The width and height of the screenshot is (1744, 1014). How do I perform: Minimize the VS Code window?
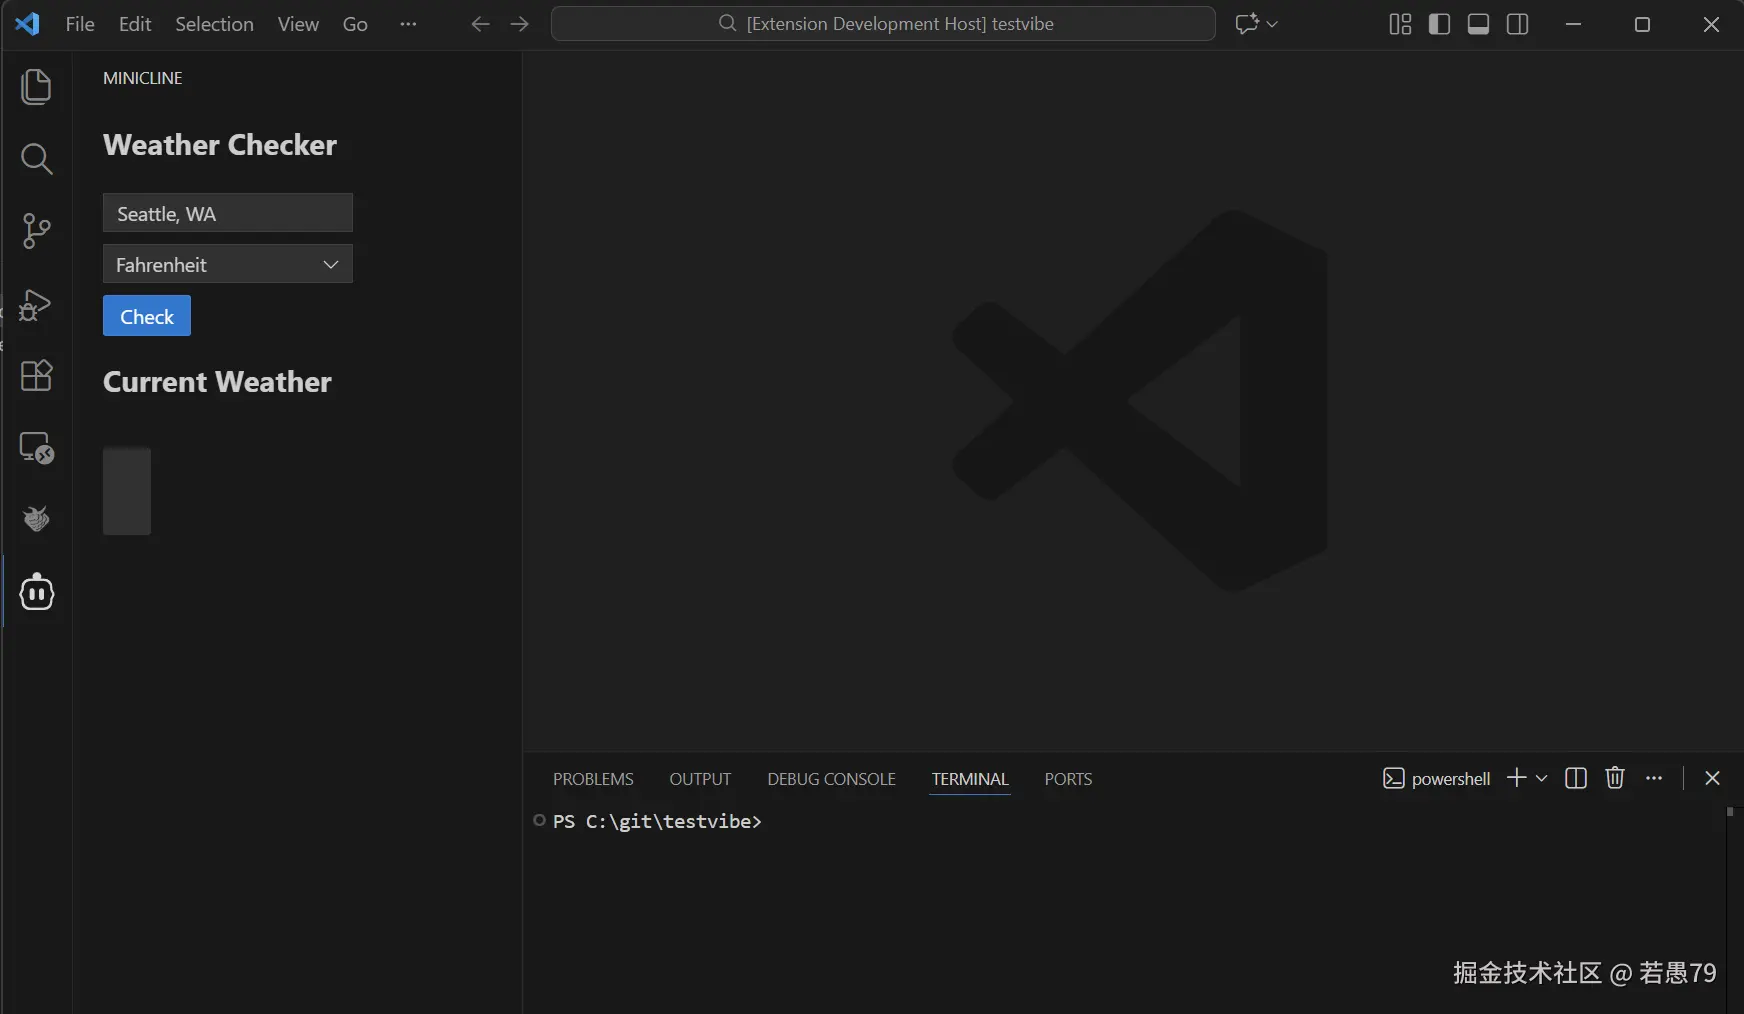[1573, 24]
